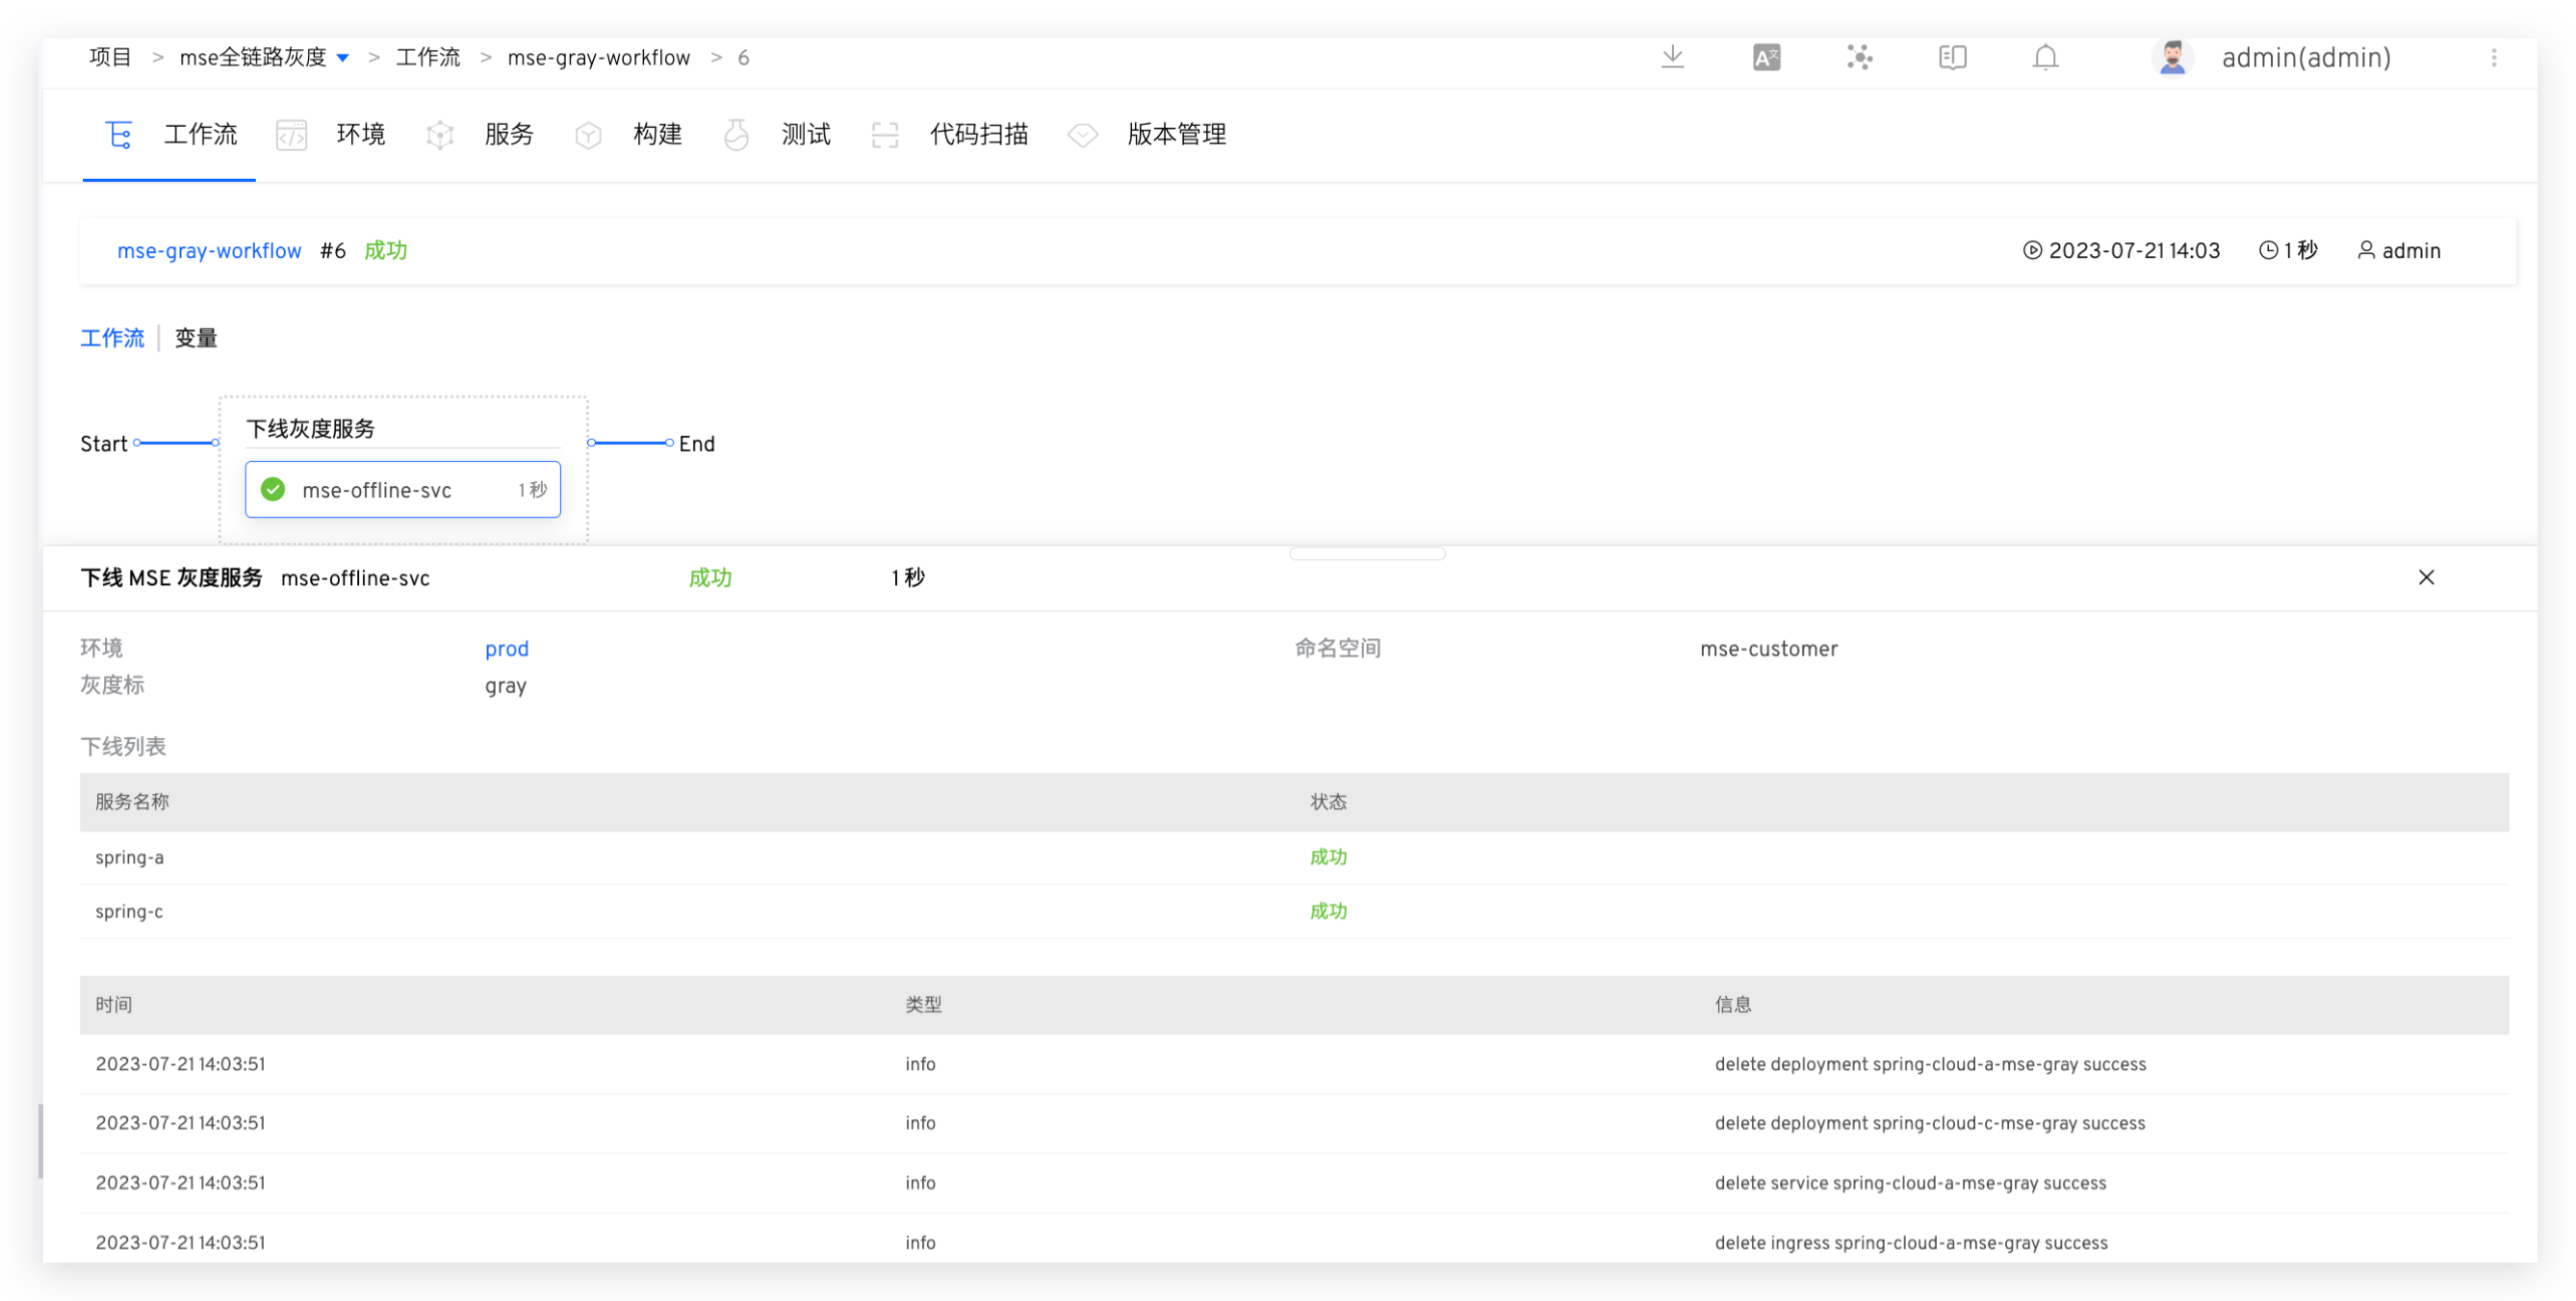Image resolution: width=2576 pixels, height=1301 pixels.
Task: Open the language translation icon
Action: (1766, 58)
